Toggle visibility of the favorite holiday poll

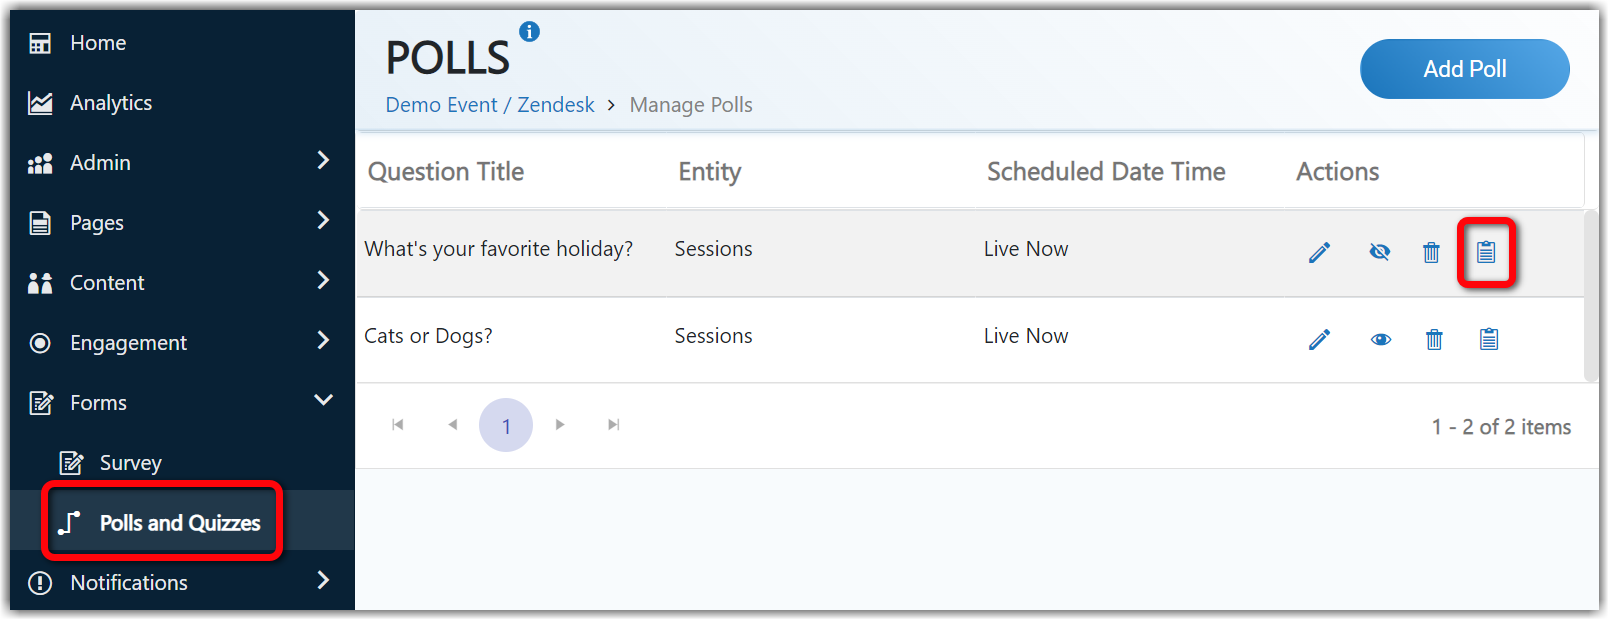[x=1380, y=252]
